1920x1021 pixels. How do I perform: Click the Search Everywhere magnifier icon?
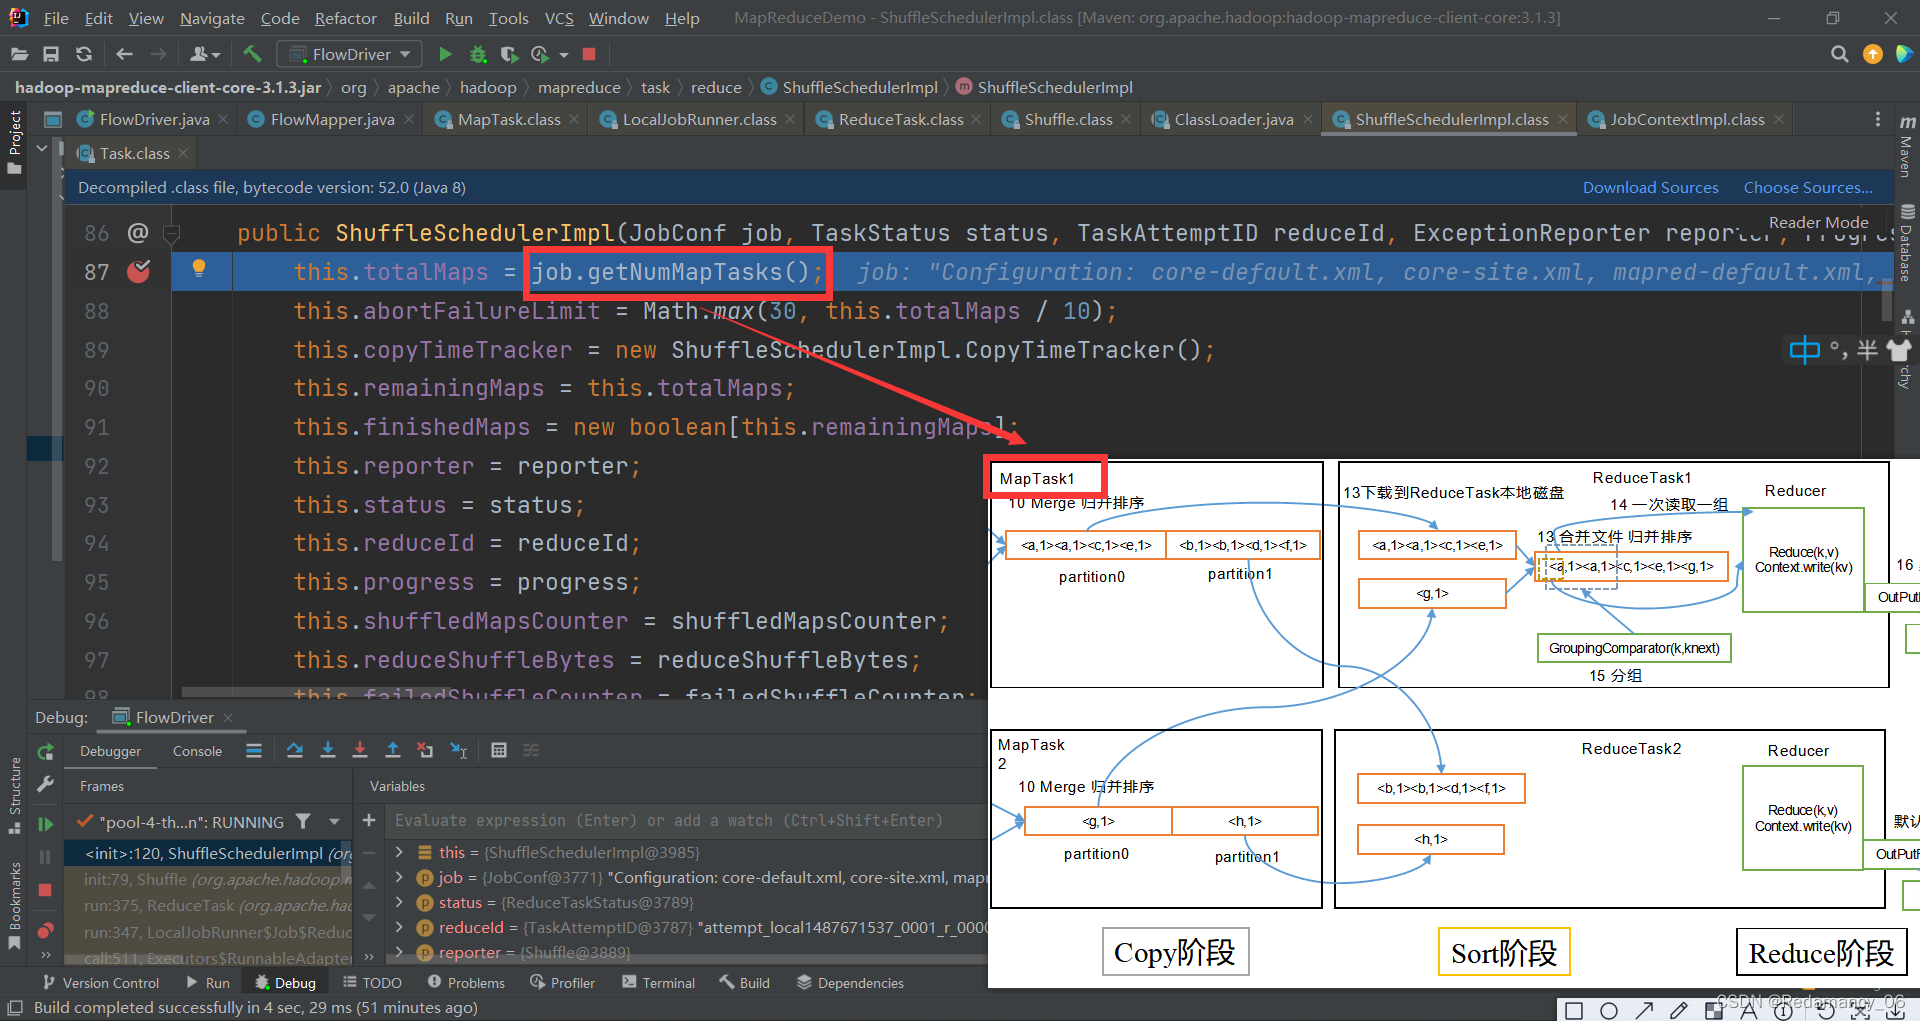click(1839, 54)
